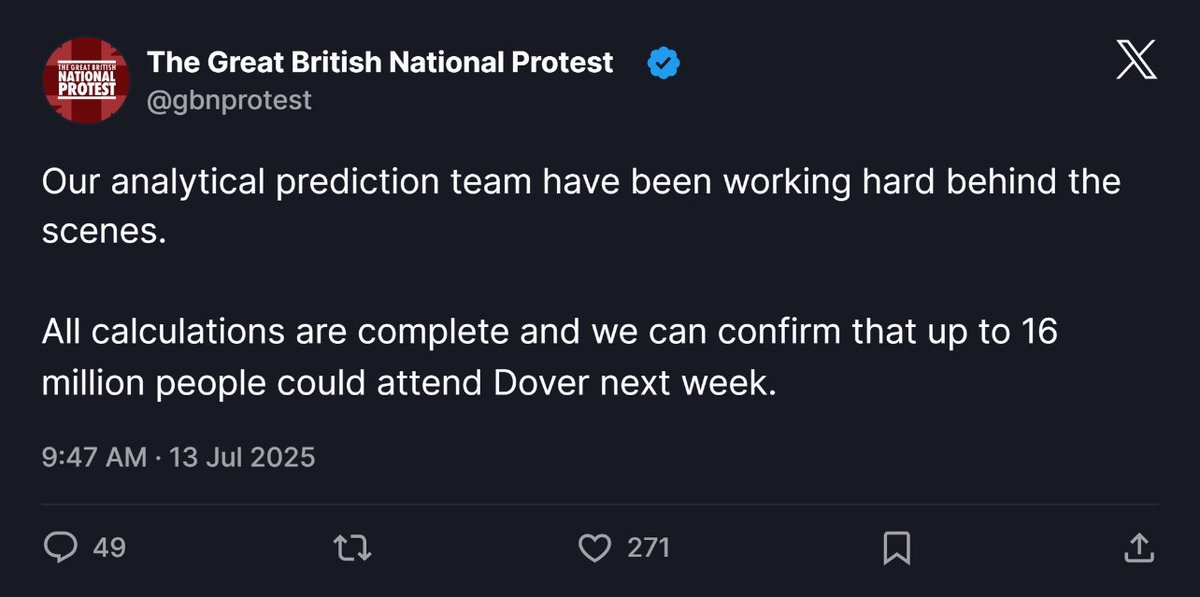Bookmark this post

(x=897, y=547)
